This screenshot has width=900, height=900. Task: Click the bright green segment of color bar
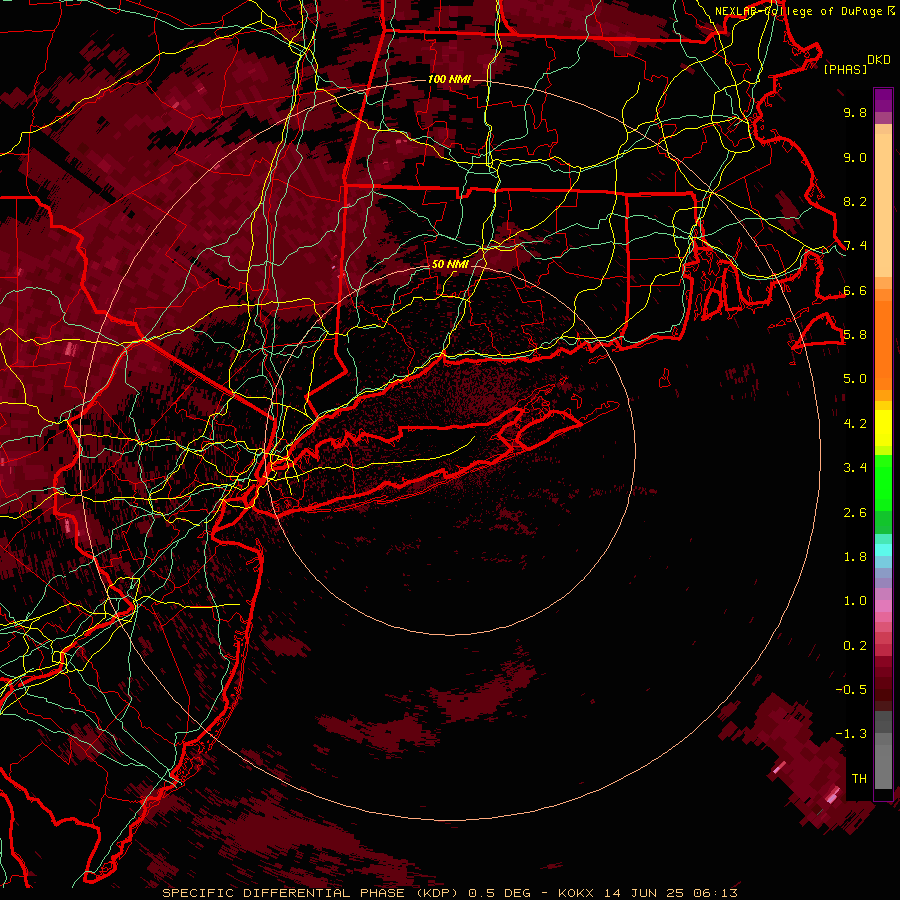point(883,482)
